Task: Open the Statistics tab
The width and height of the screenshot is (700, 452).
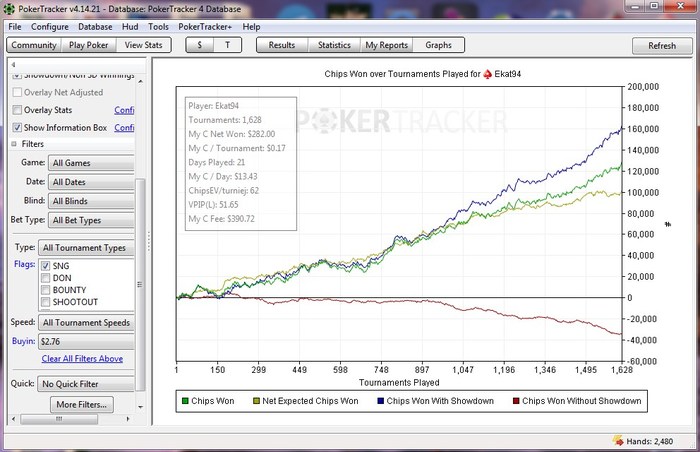Action: 334,45
